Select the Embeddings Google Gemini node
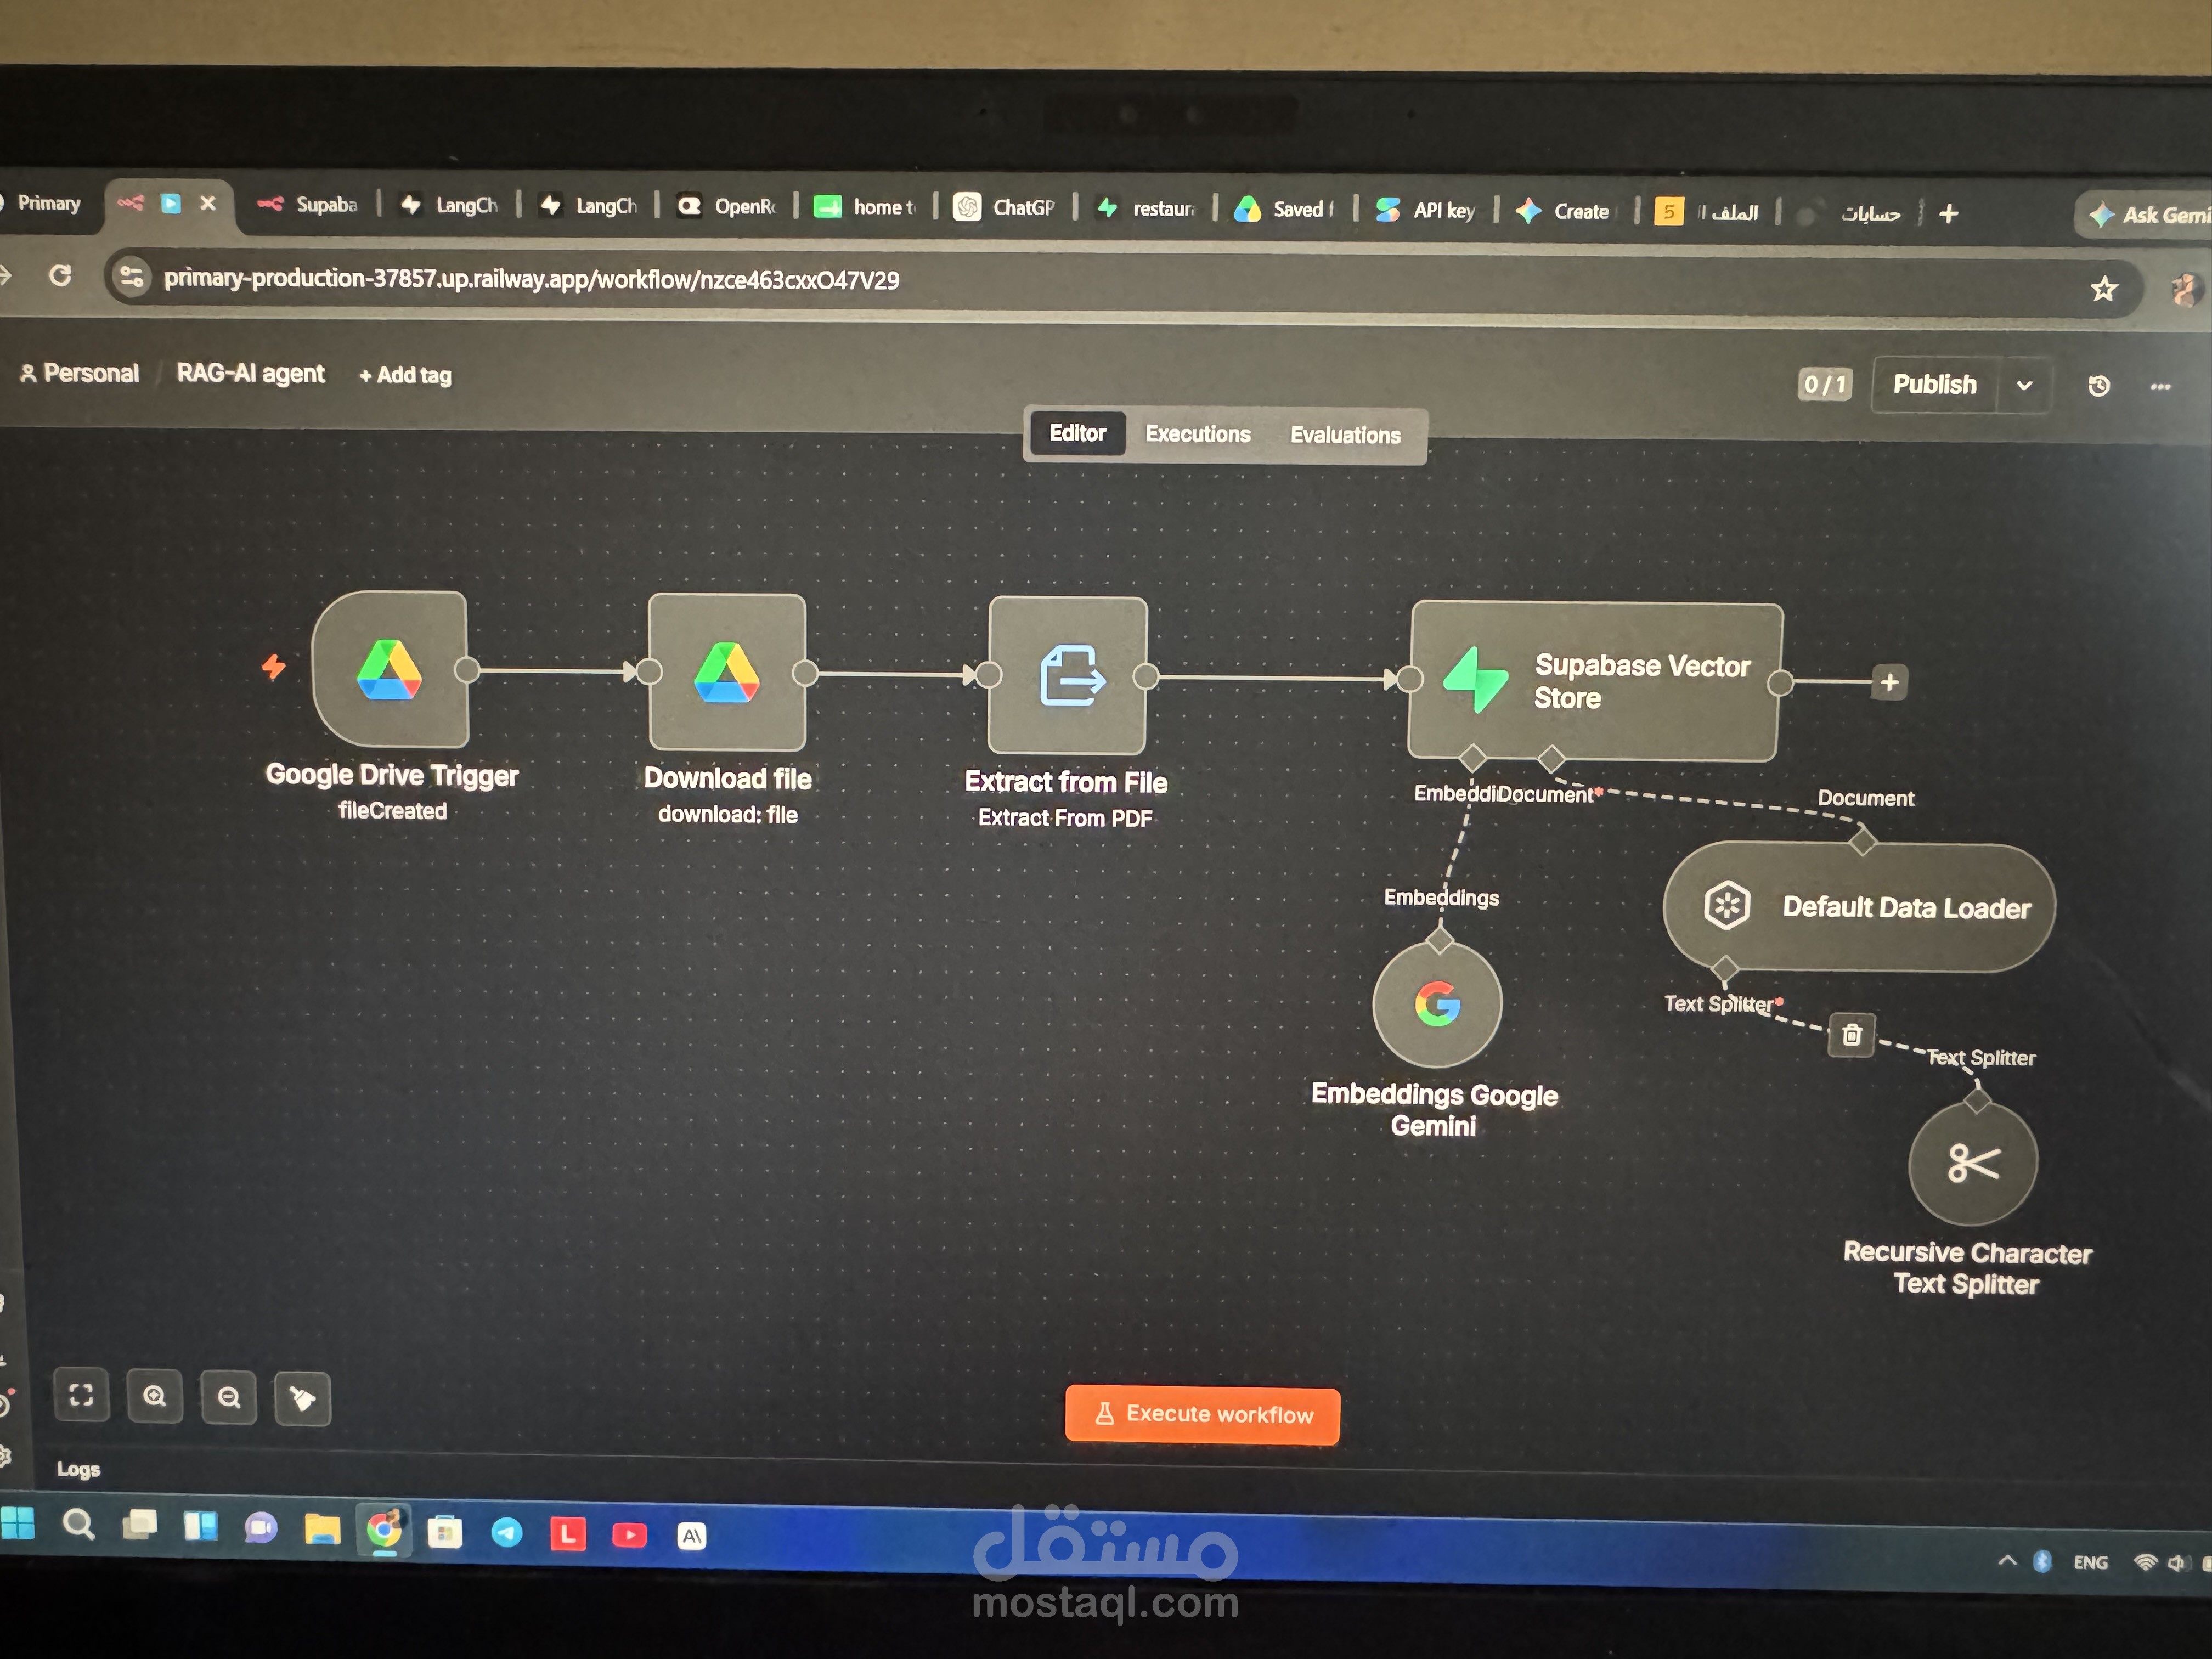Screen dimensions: 2212x1659 click(1437, 1004)
